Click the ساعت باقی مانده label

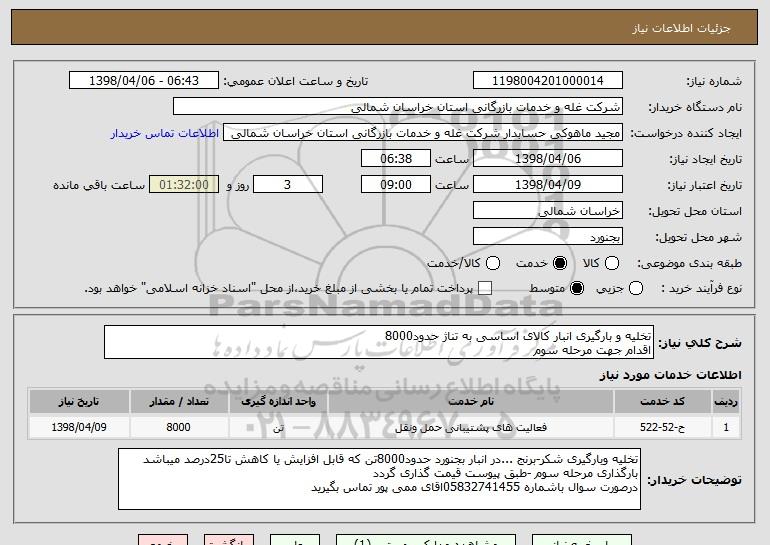click(99, 185)
